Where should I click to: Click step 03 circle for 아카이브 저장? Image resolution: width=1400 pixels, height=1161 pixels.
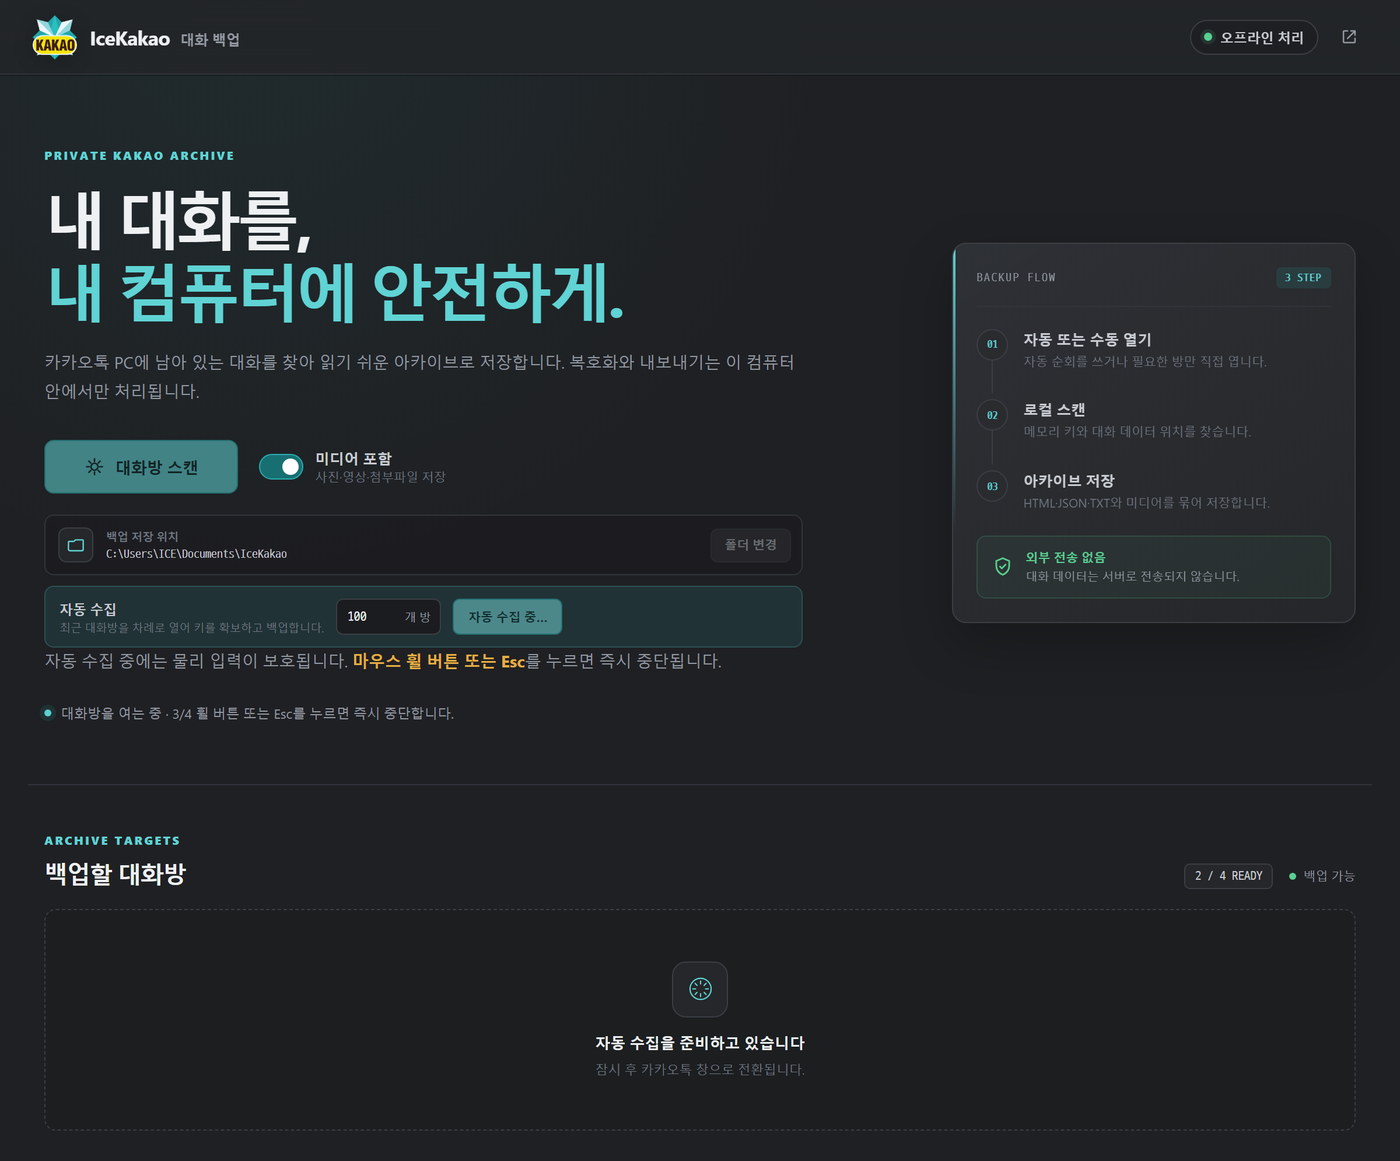992,486
